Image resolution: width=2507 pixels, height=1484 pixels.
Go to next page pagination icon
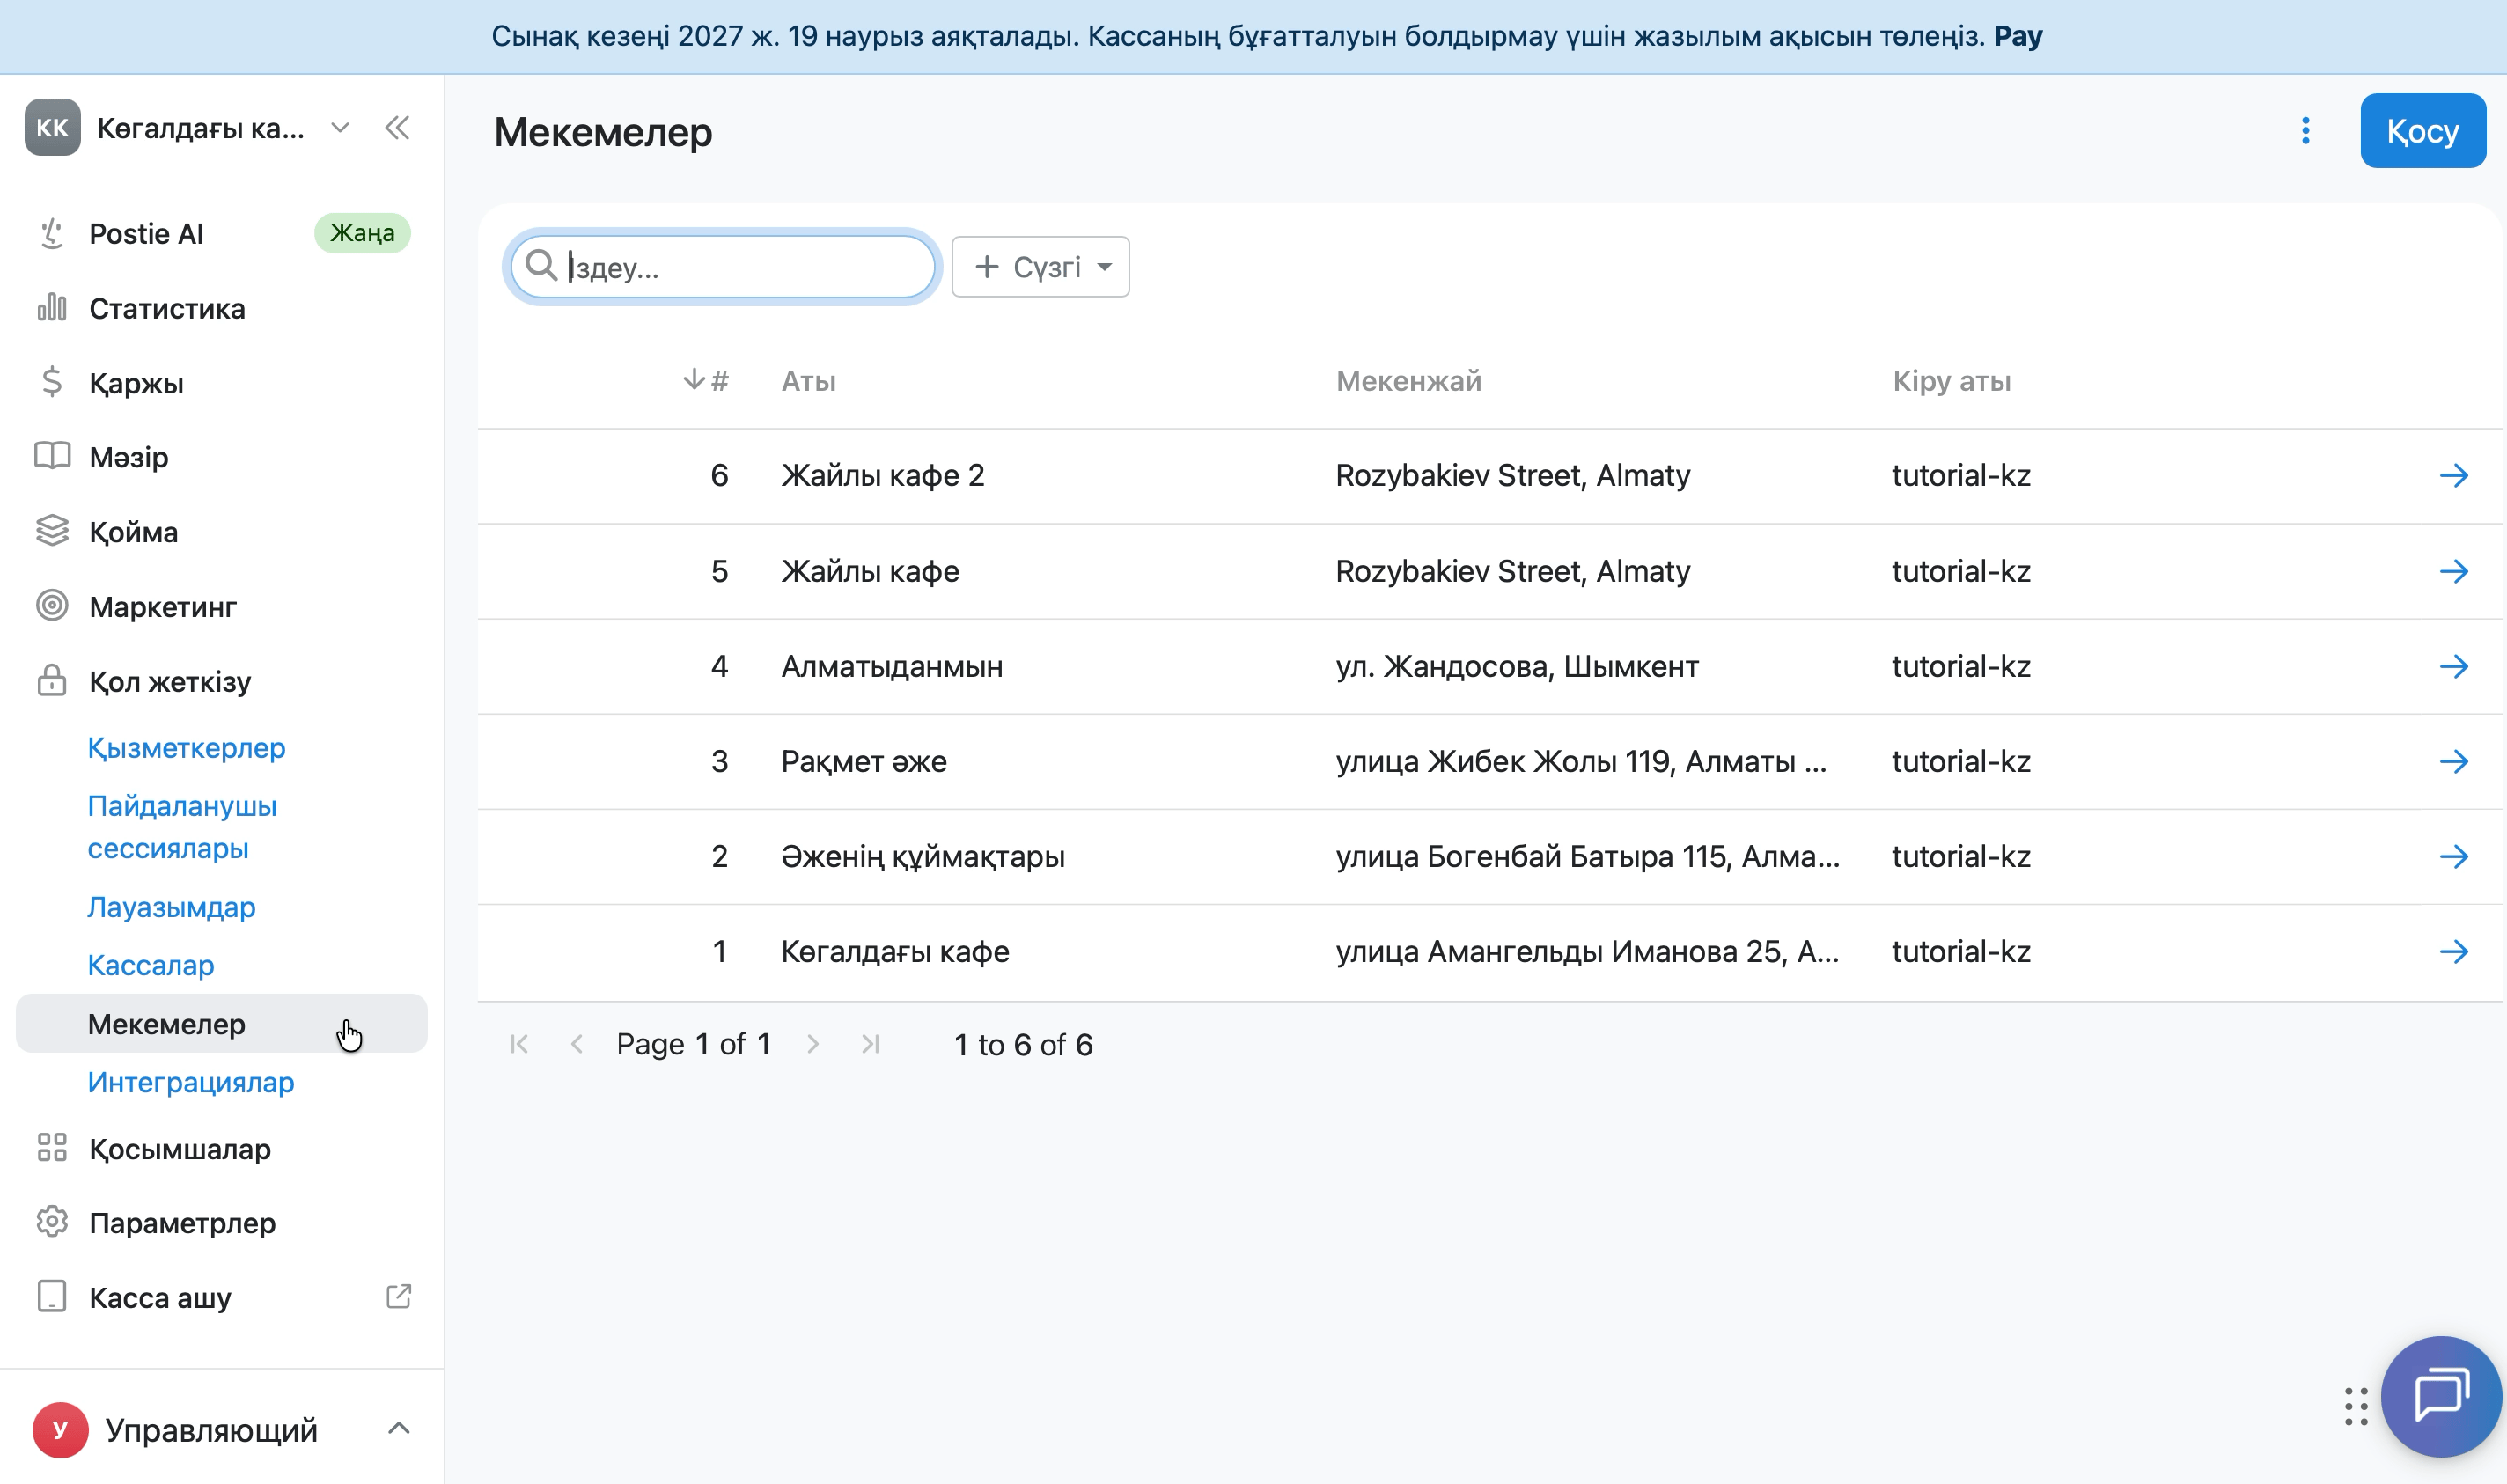point(813,1045)
